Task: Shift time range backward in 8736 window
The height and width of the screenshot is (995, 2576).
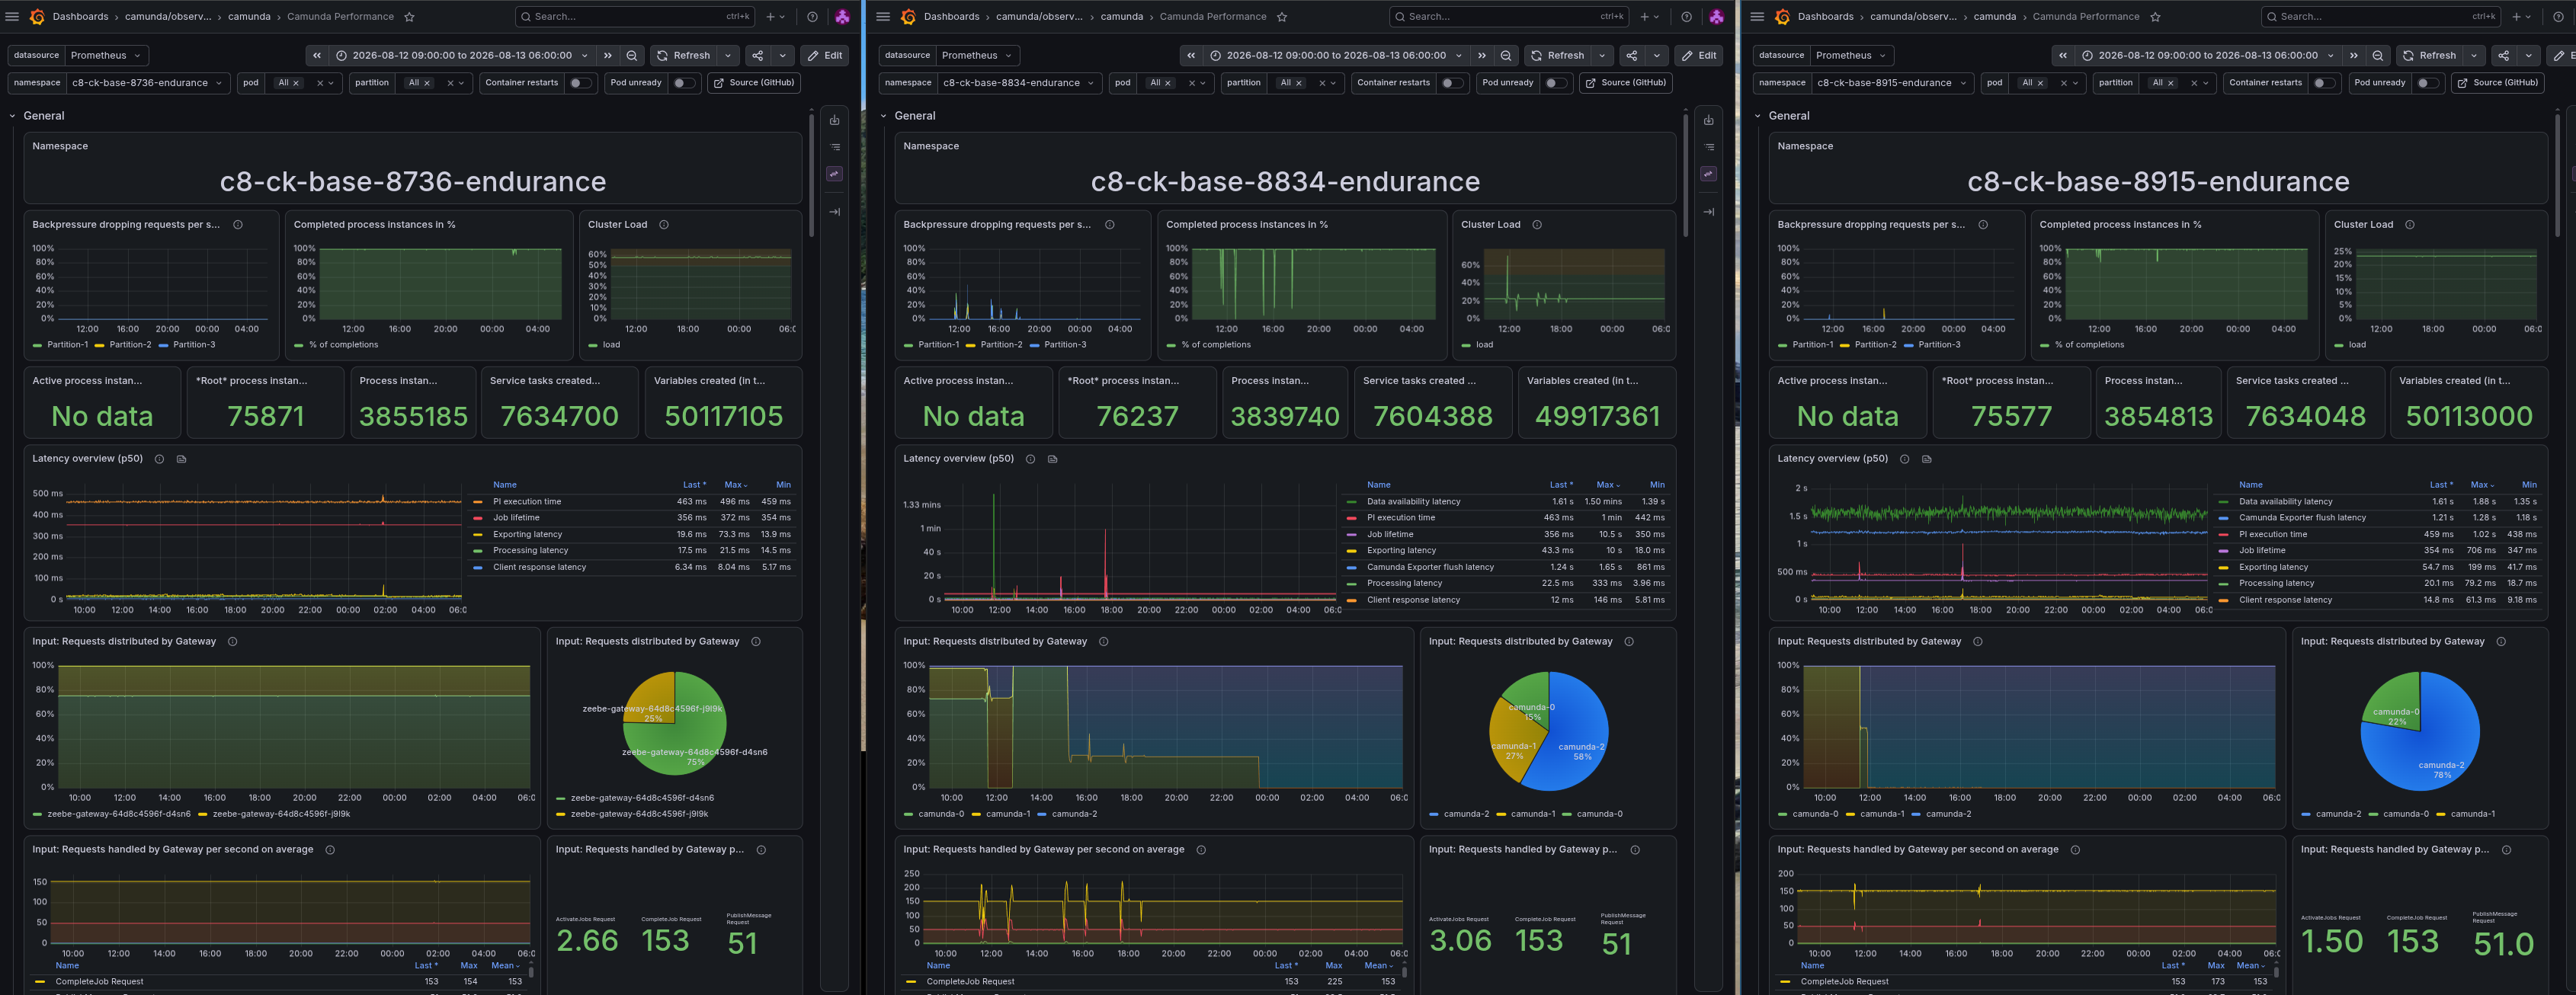Action: 317,56
